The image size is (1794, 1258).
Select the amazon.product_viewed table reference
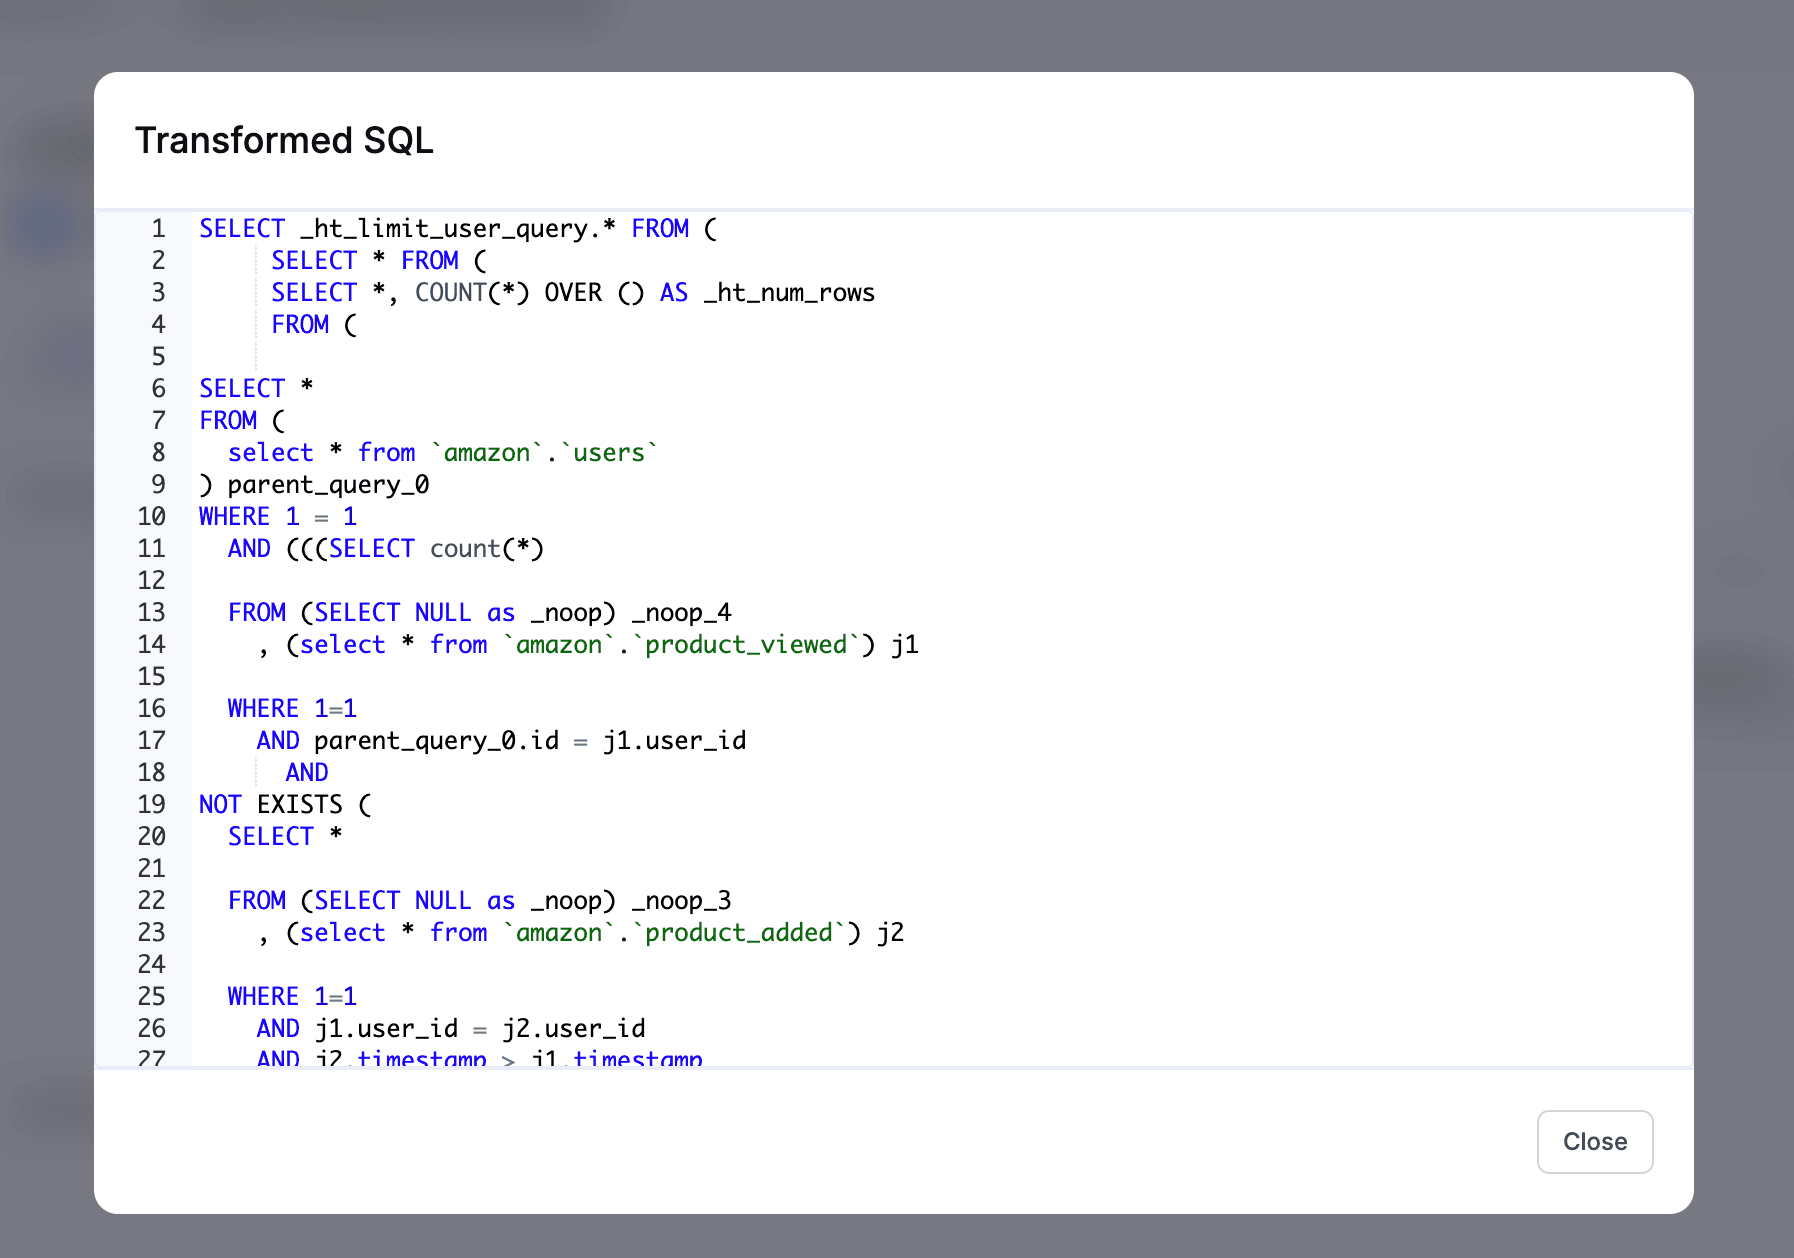[683, 645]
